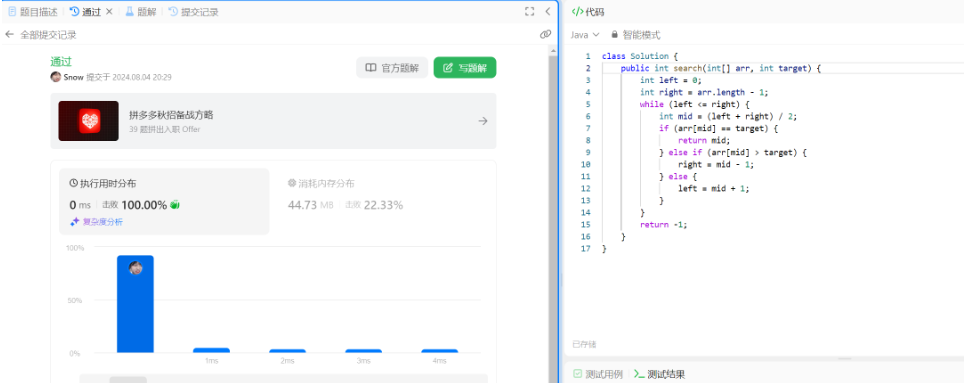Click the chart range slider handle
The width and height of the screenshot is (970, 383).
(x=128, y=379)
